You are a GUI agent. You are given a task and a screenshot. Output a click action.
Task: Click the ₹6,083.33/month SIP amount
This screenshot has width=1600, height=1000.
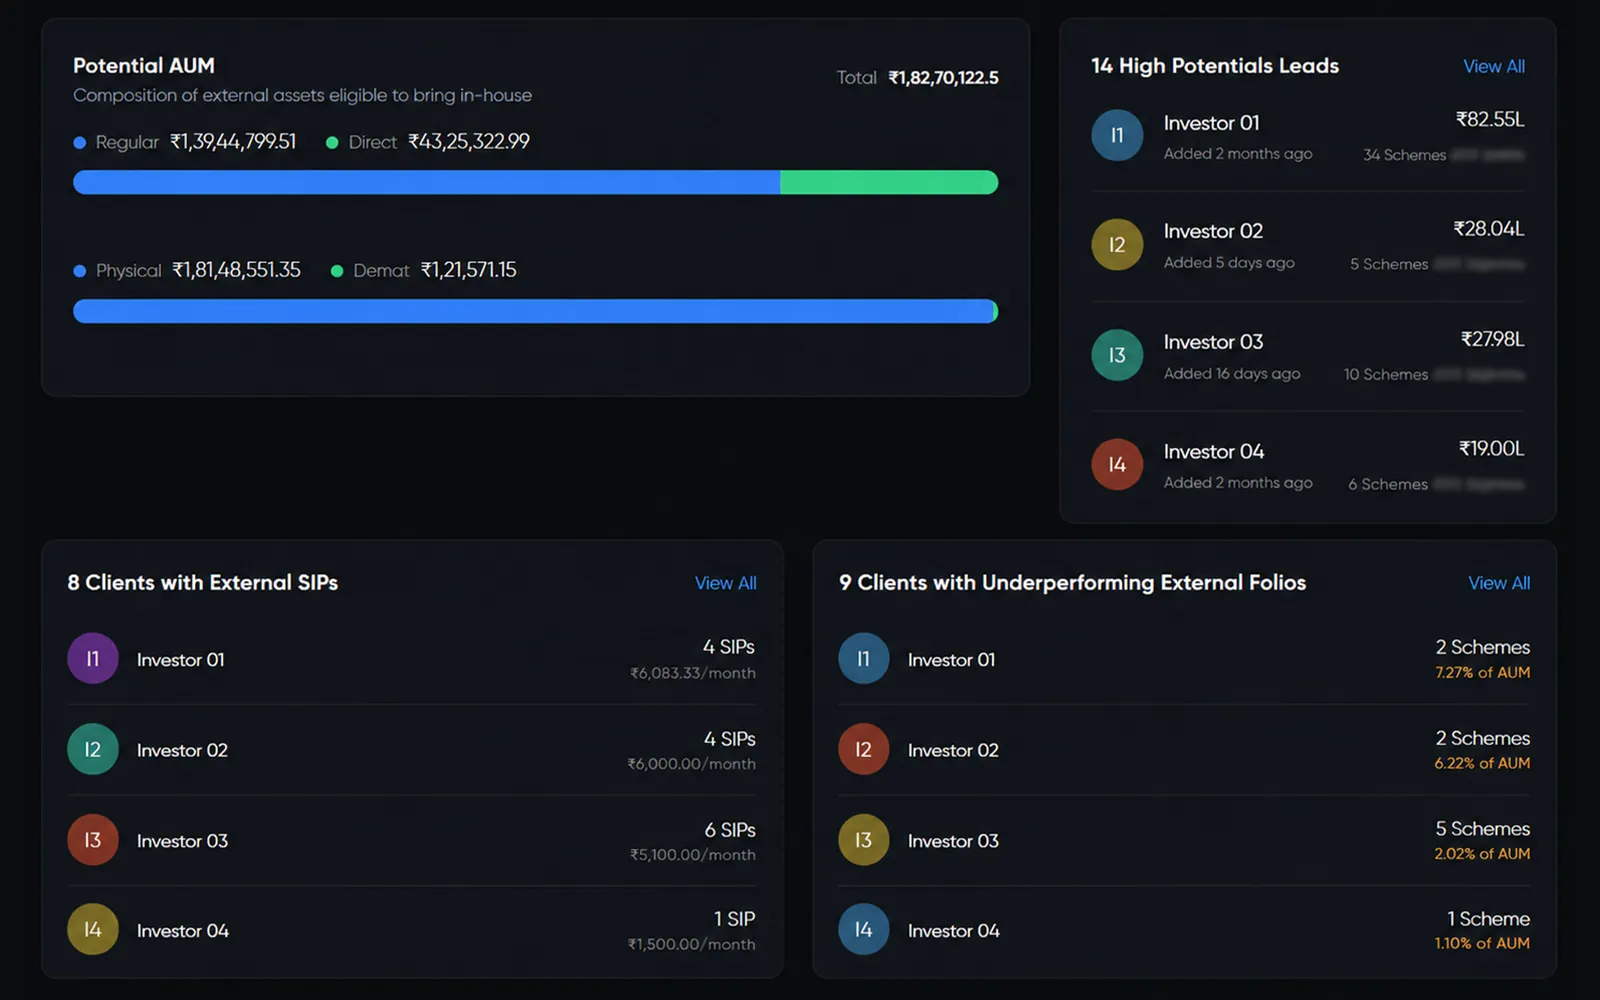692,673
